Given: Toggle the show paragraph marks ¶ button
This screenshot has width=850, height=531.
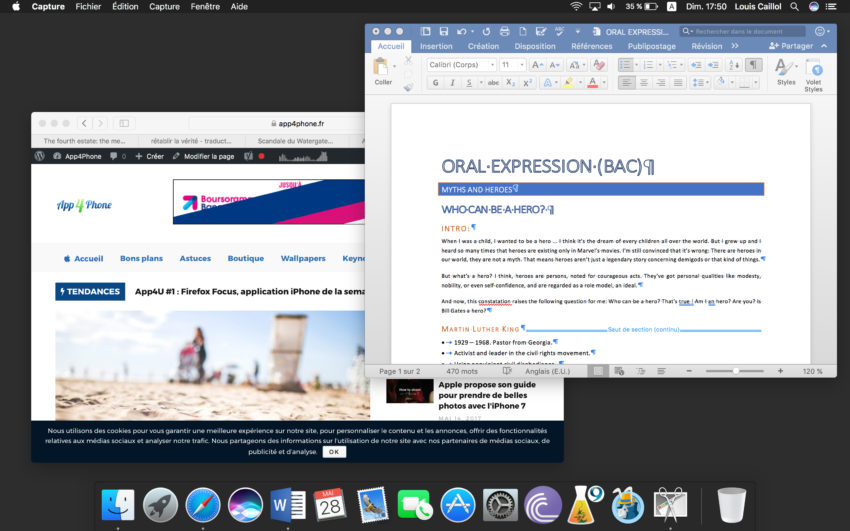Looking at the screenshot, I should tap(753, 65).
